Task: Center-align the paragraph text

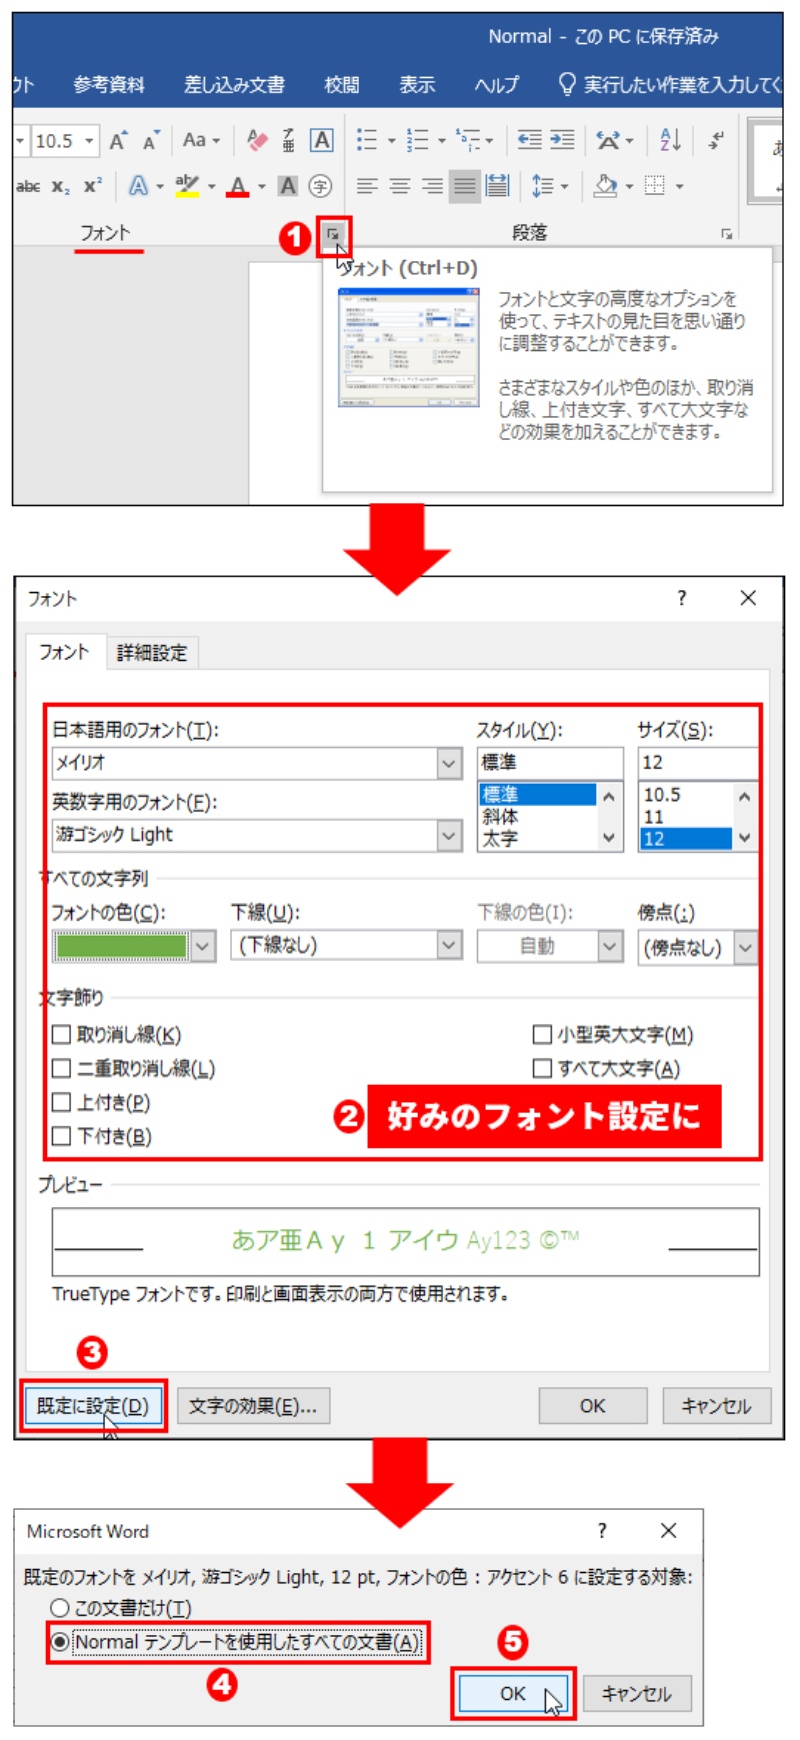Action: tap(400, 186)
